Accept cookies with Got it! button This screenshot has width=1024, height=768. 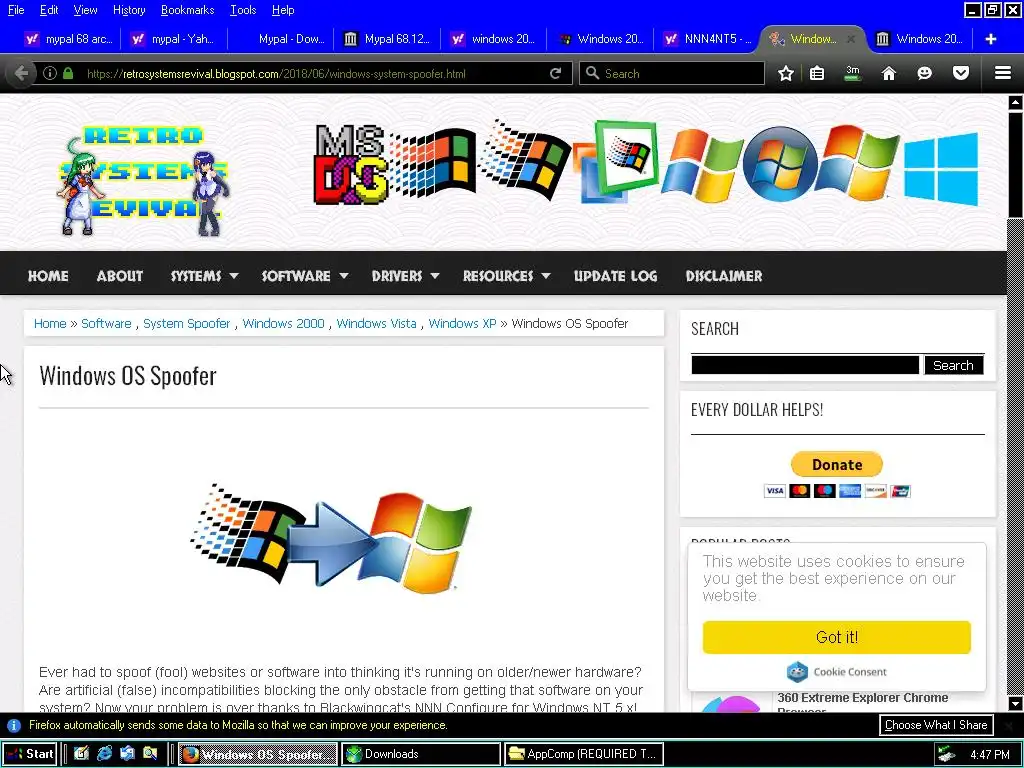point(837,637)
